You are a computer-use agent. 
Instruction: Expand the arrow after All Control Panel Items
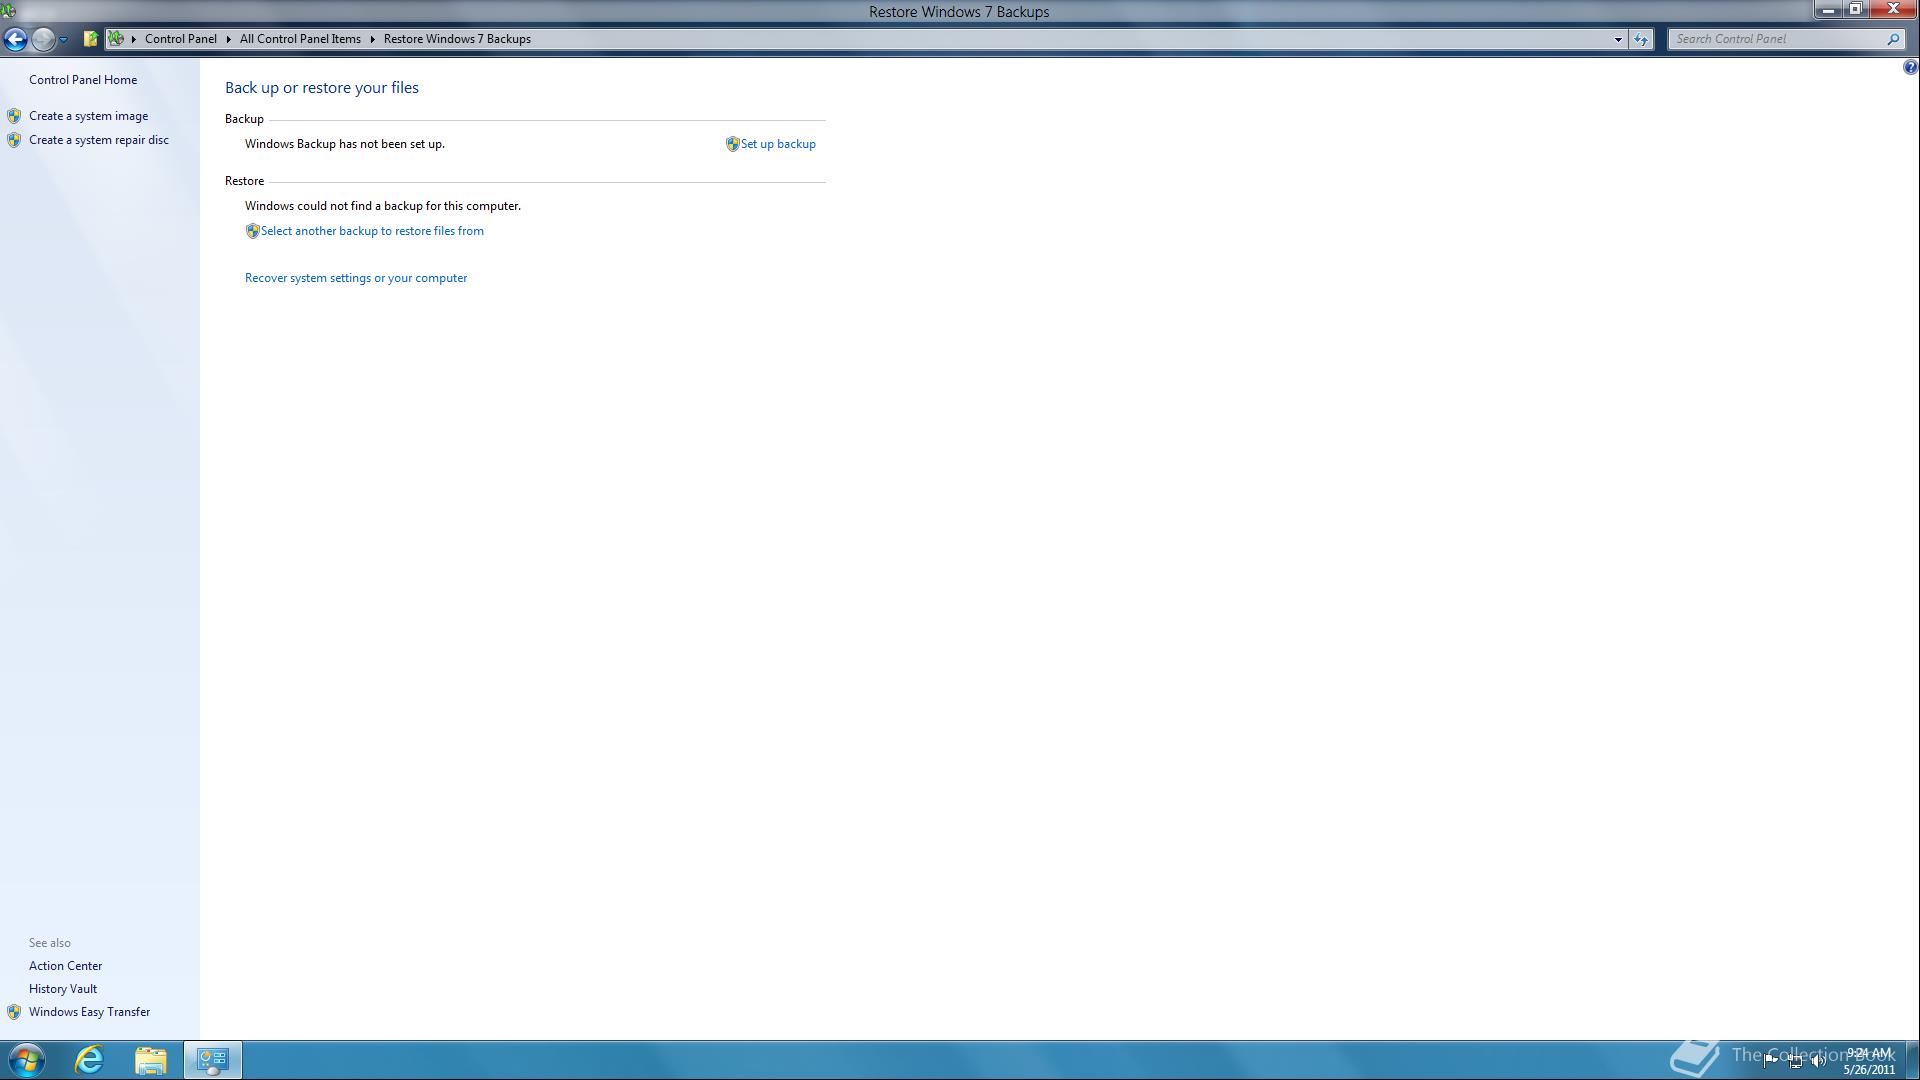click(x=372, y=39)
